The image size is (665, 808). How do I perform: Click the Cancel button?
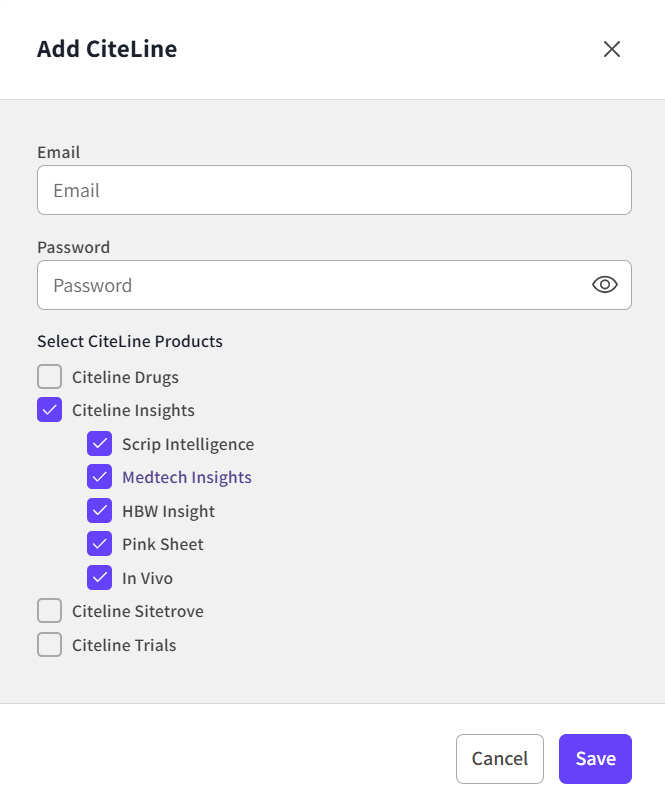(x=499, y=759)
